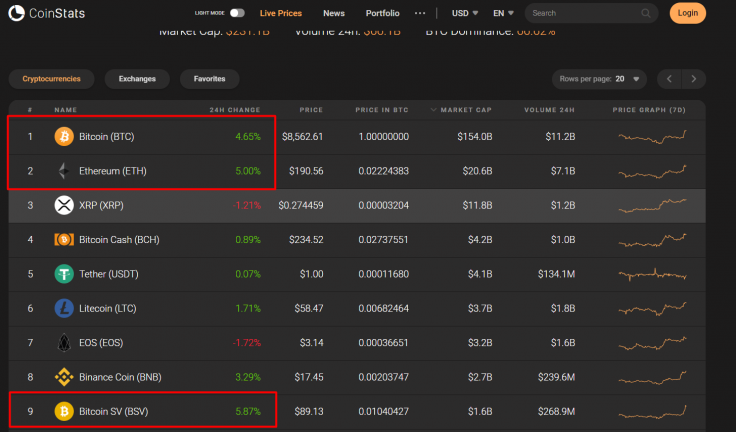Click the Bitcoin Cash (BCH) icon
This screenshot has width=736, height=432.
[x=64, y=239]
